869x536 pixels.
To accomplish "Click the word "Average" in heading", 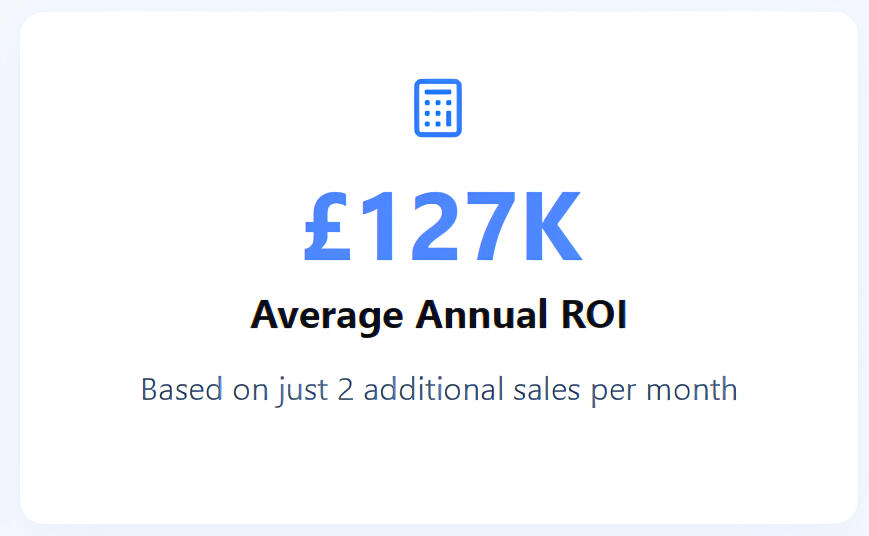I will coord(326,315).
